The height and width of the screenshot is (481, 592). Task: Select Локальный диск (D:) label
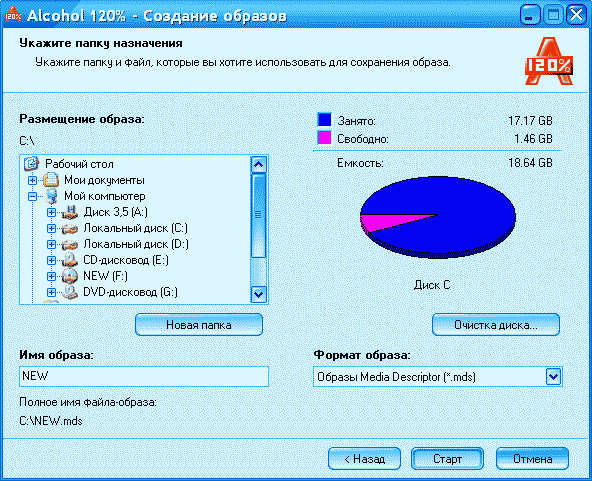[136, 244]
